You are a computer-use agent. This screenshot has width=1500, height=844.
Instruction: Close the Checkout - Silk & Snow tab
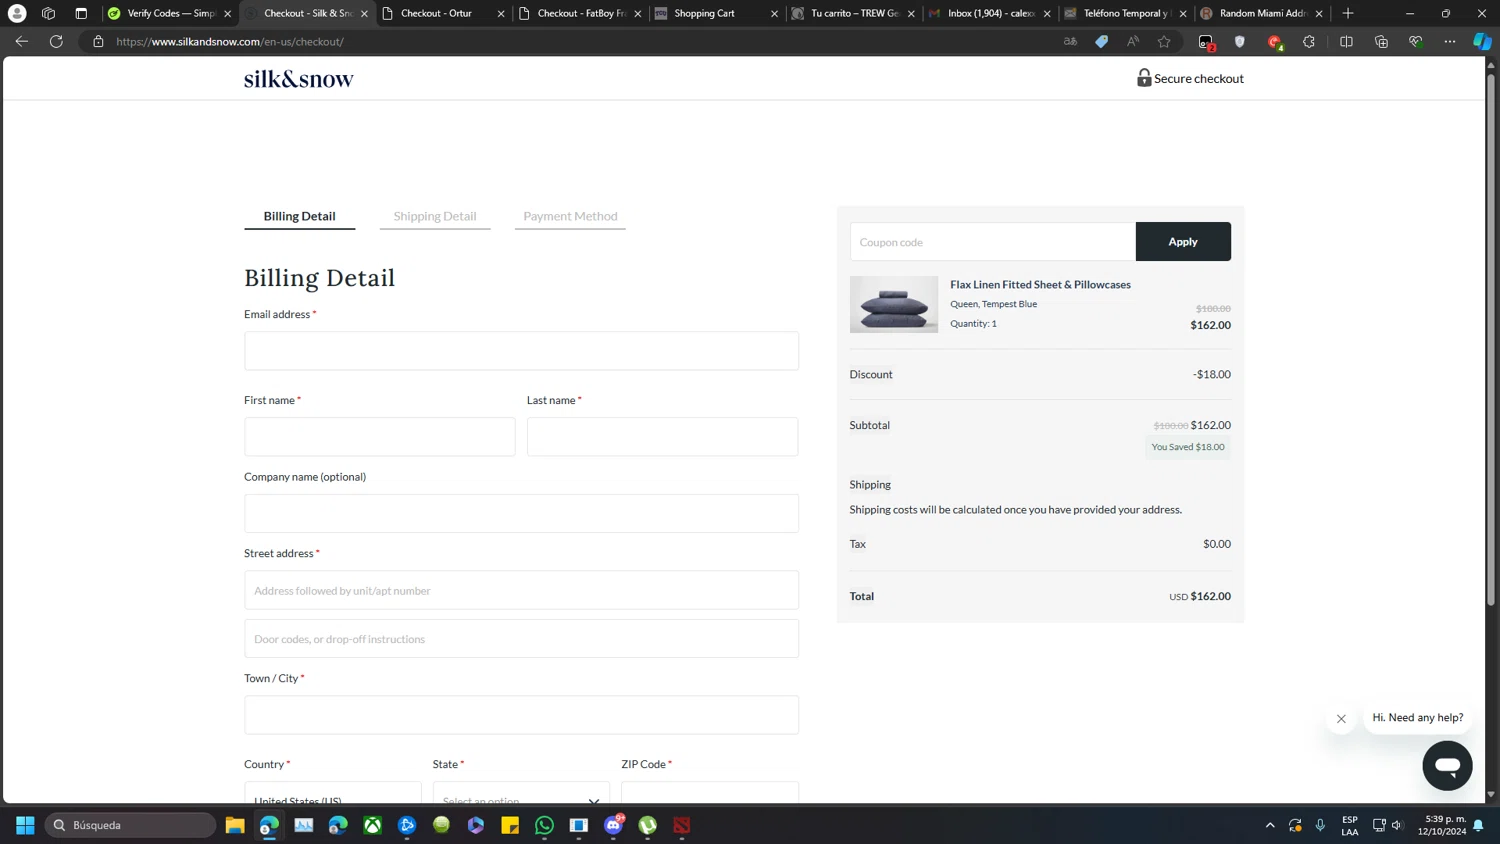tap(364, 14)
